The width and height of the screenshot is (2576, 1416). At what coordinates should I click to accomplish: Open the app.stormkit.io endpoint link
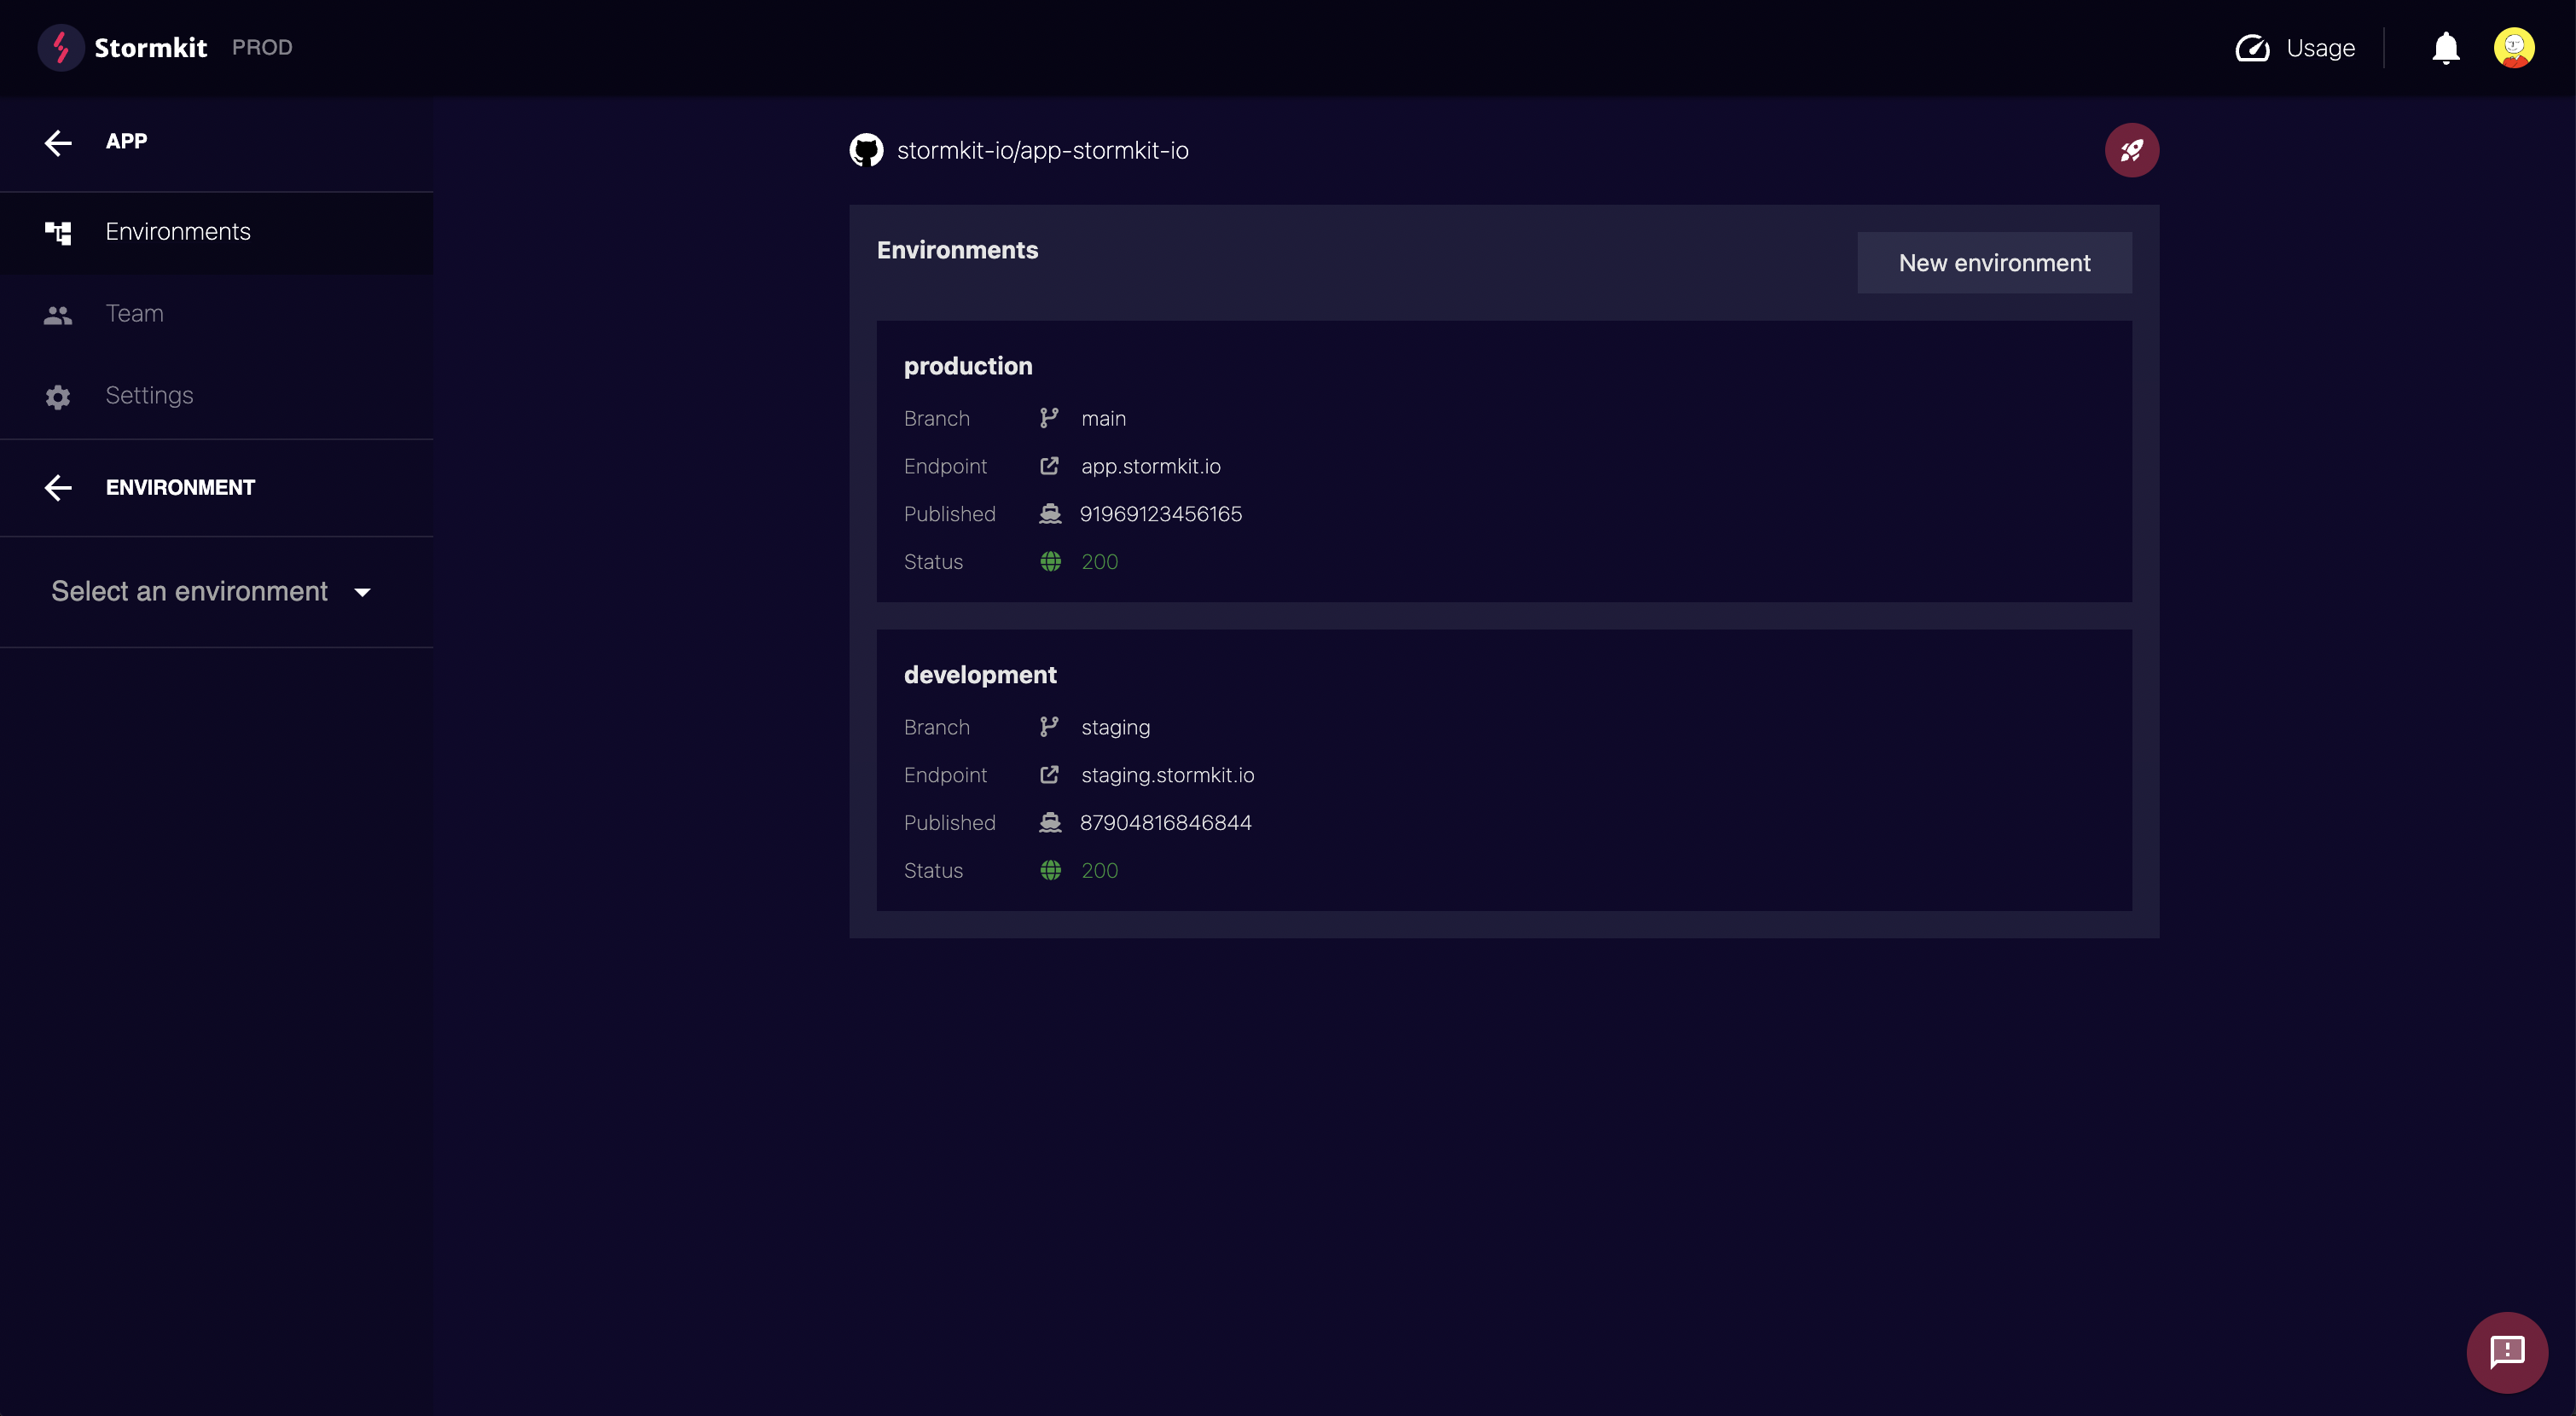coord(1150,466)
